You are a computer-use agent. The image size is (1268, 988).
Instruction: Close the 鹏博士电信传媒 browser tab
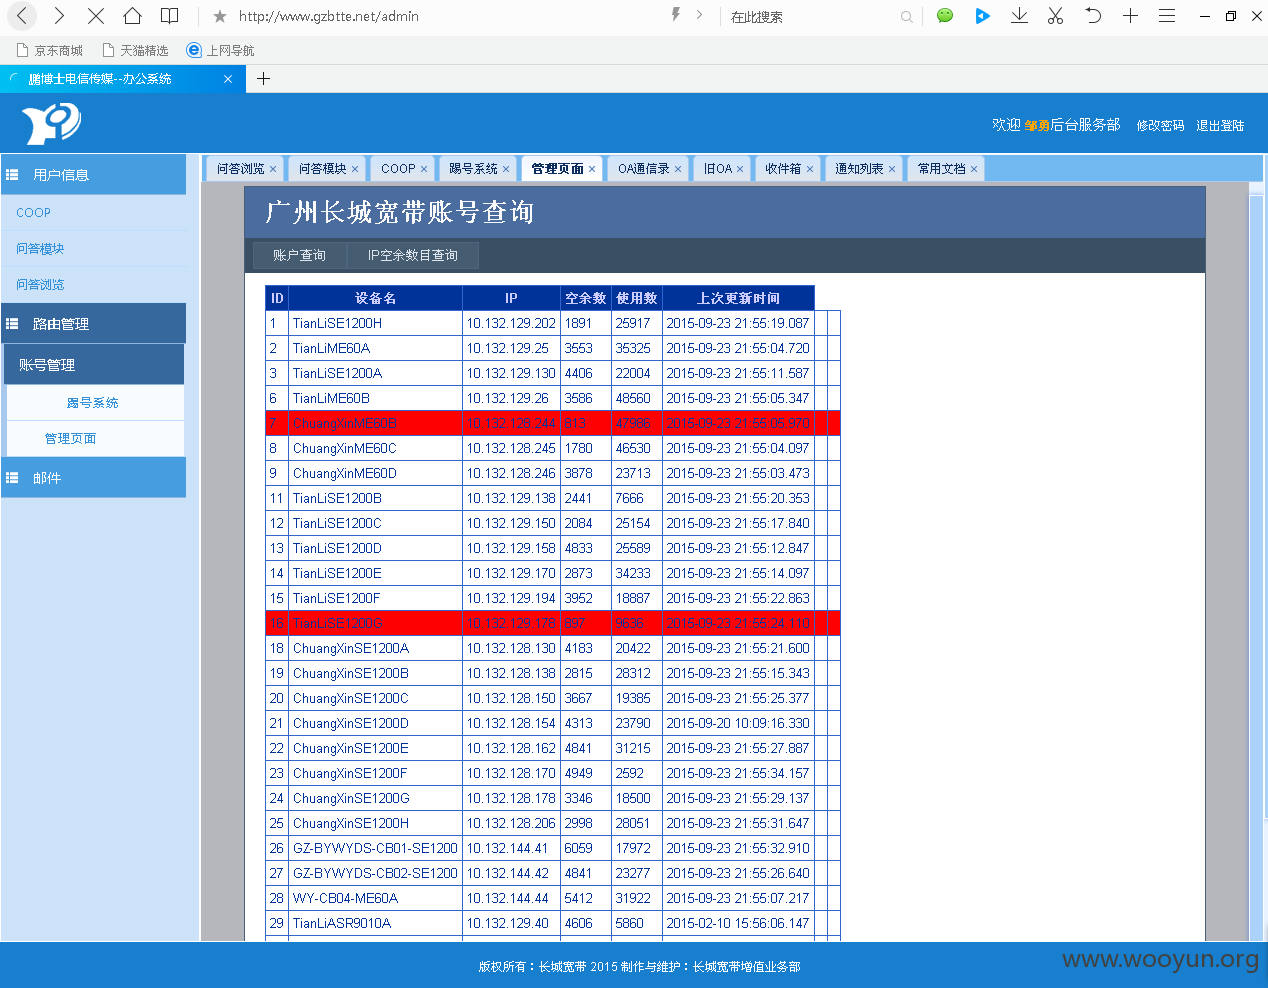pyautogui.click(x=228, y=79)
